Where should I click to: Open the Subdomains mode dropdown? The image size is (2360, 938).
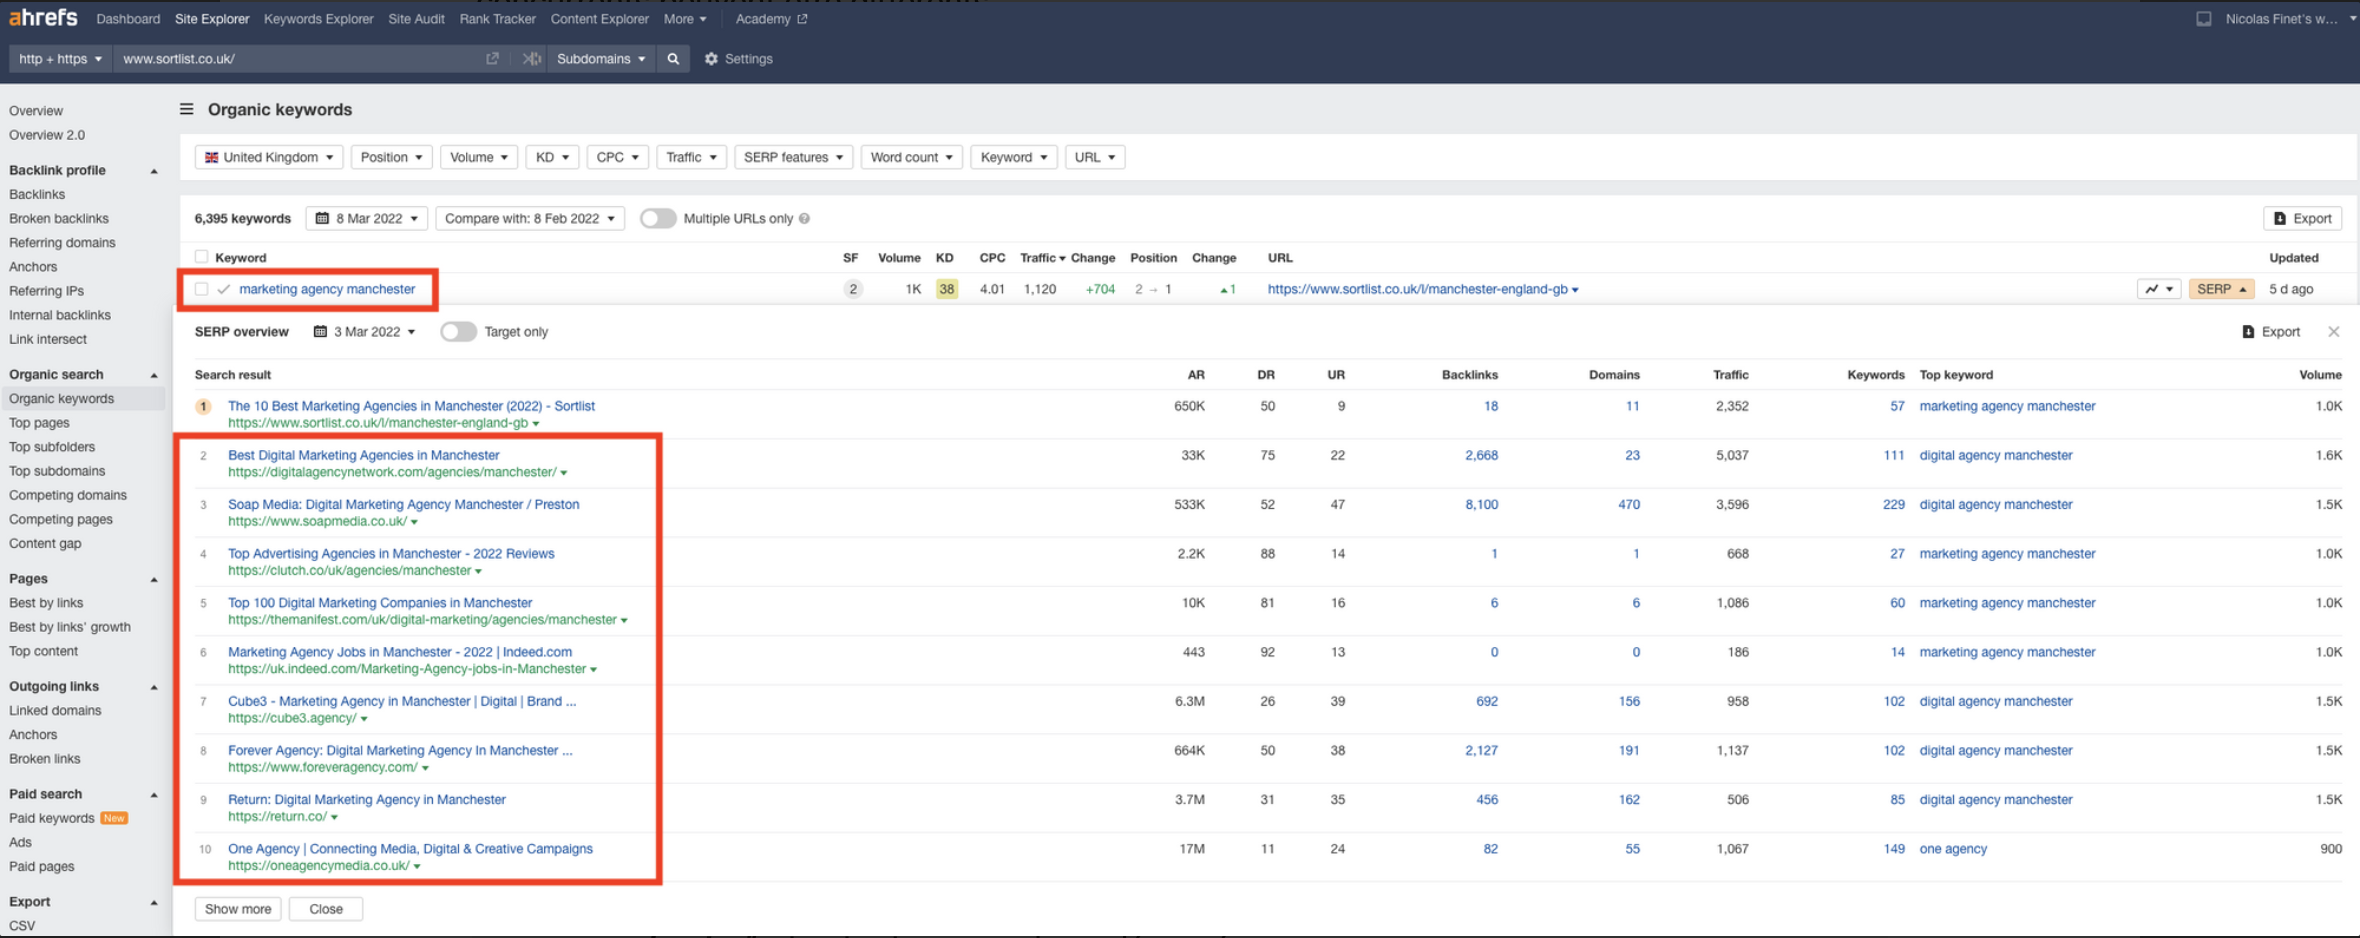(x=600, y=59)
